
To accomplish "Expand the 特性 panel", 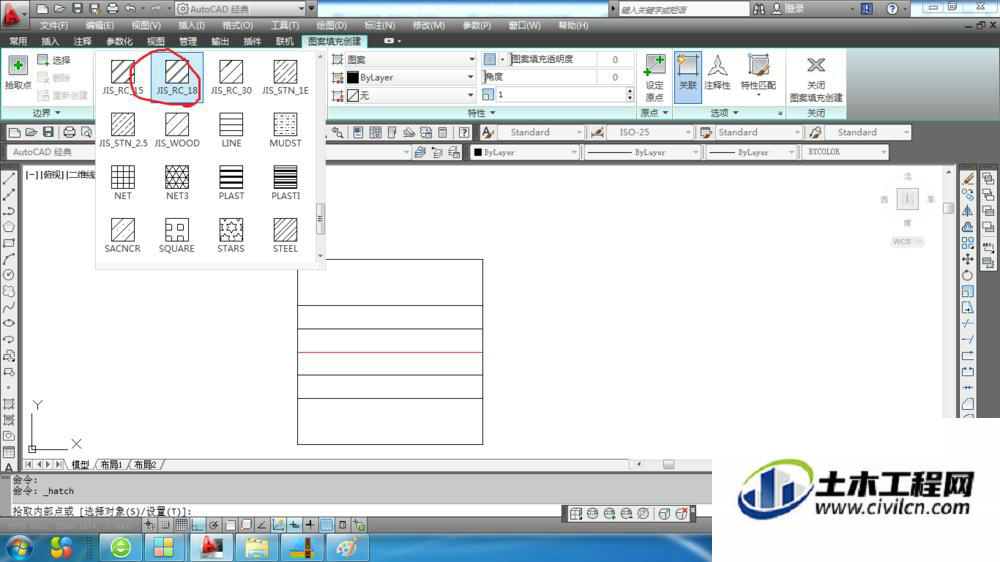I will coord(481,113).
